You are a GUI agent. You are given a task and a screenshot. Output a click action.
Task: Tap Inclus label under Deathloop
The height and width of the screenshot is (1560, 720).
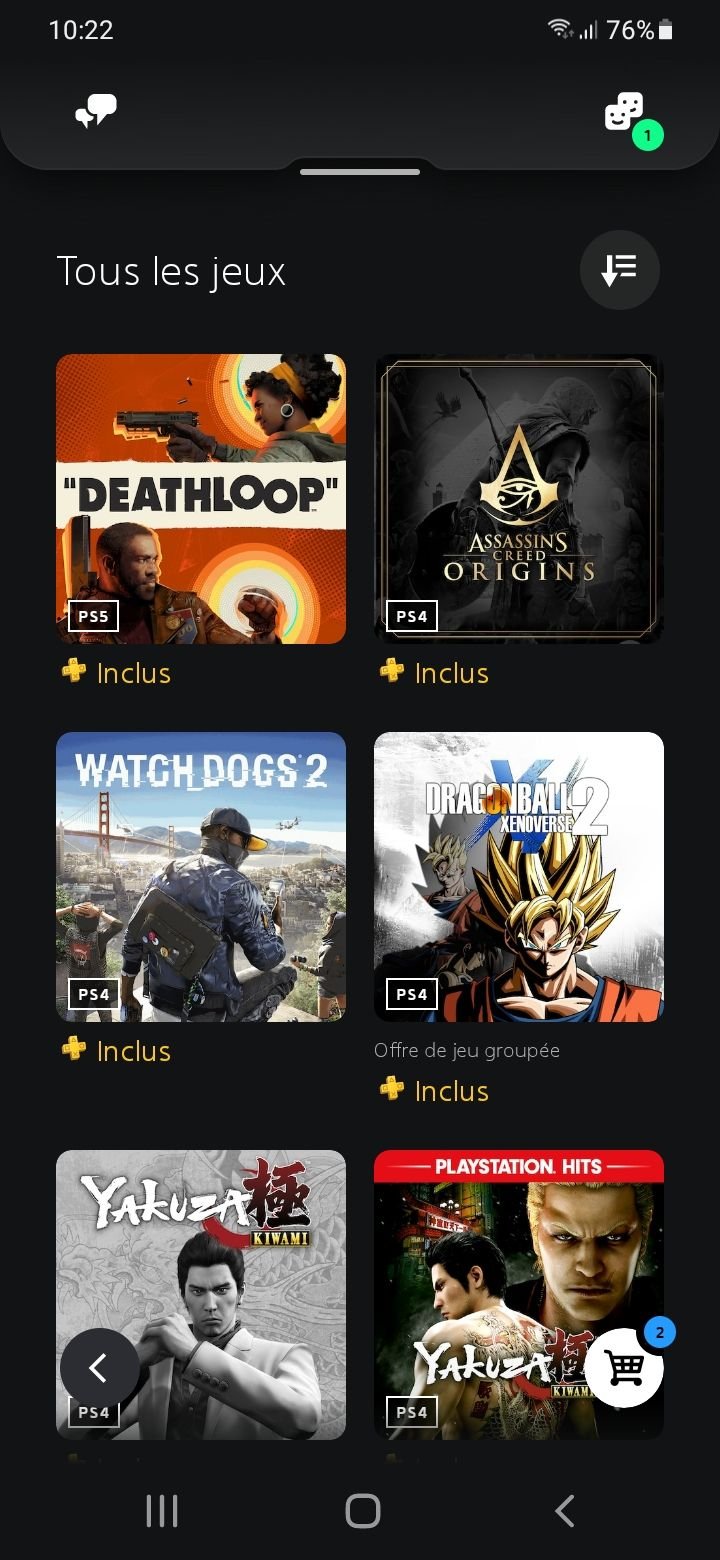134,673
